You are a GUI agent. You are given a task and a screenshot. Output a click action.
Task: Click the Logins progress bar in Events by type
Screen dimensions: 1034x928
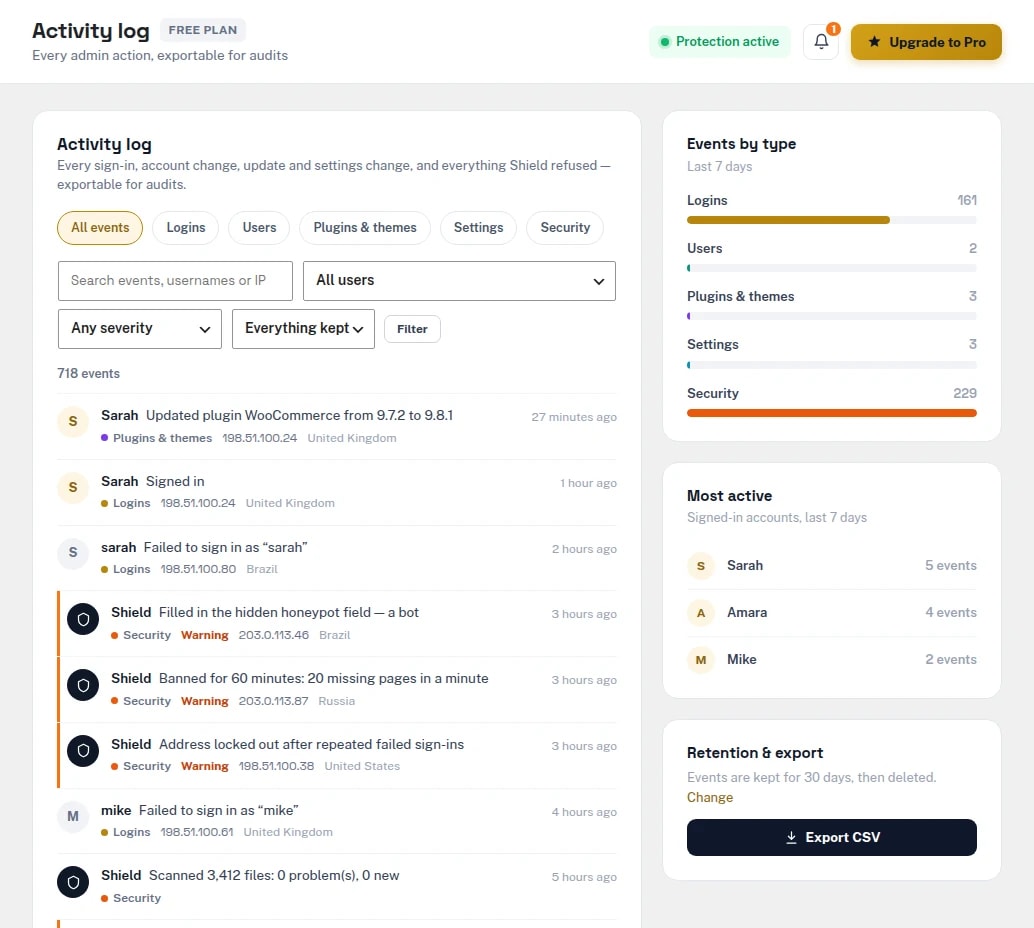(x=832, y=220)
